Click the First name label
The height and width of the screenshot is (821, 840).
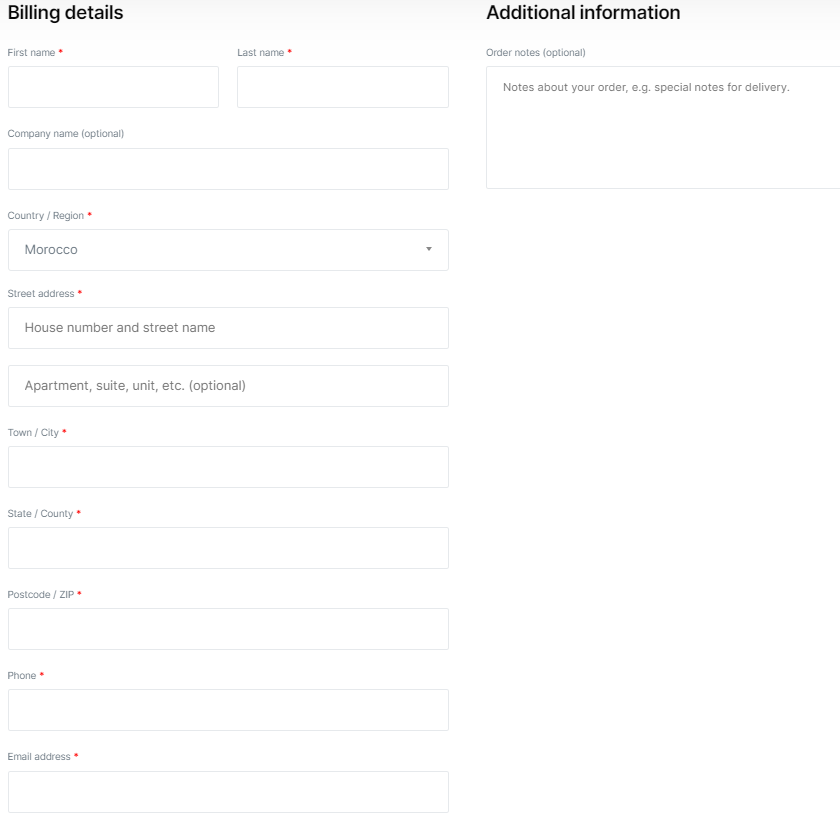pyautogui.click(x=31, y=52)
